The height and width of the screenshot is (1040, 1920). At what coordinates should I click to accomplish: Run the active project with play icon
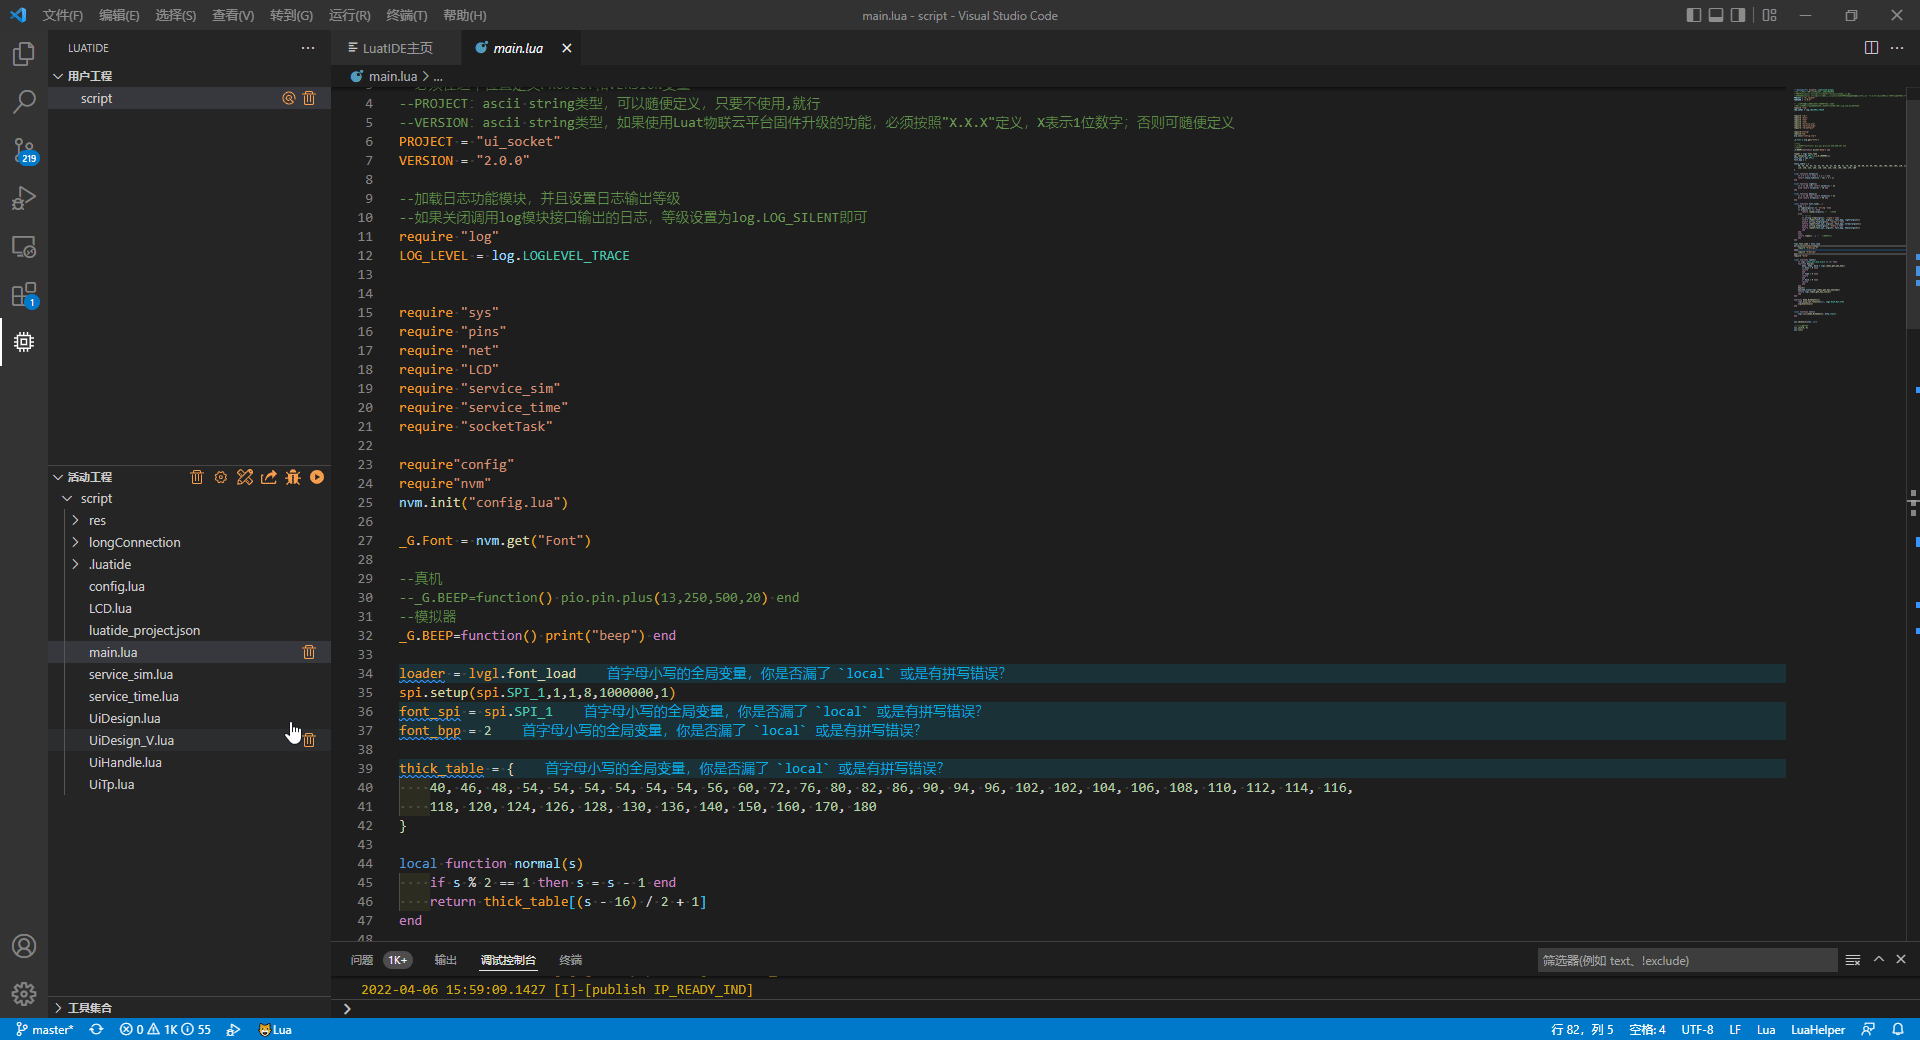pyautogui.click(x=317, y=477)
